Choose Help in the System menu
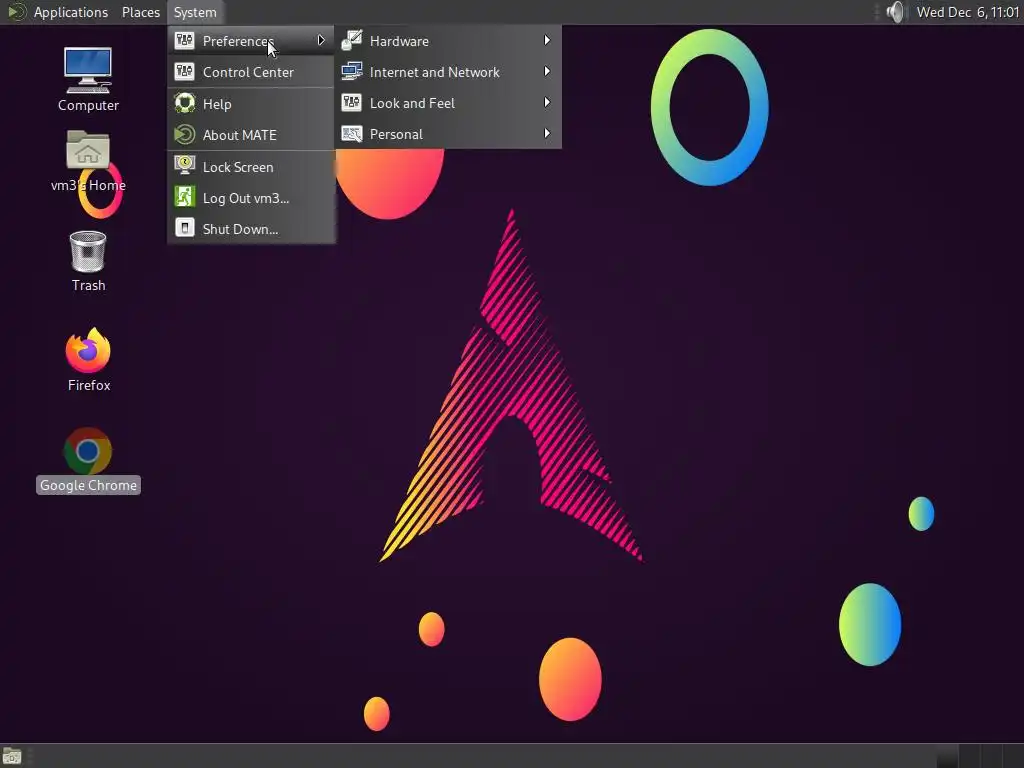The image size is (1024, 768). pyautogui.click(x=251, y=104)
